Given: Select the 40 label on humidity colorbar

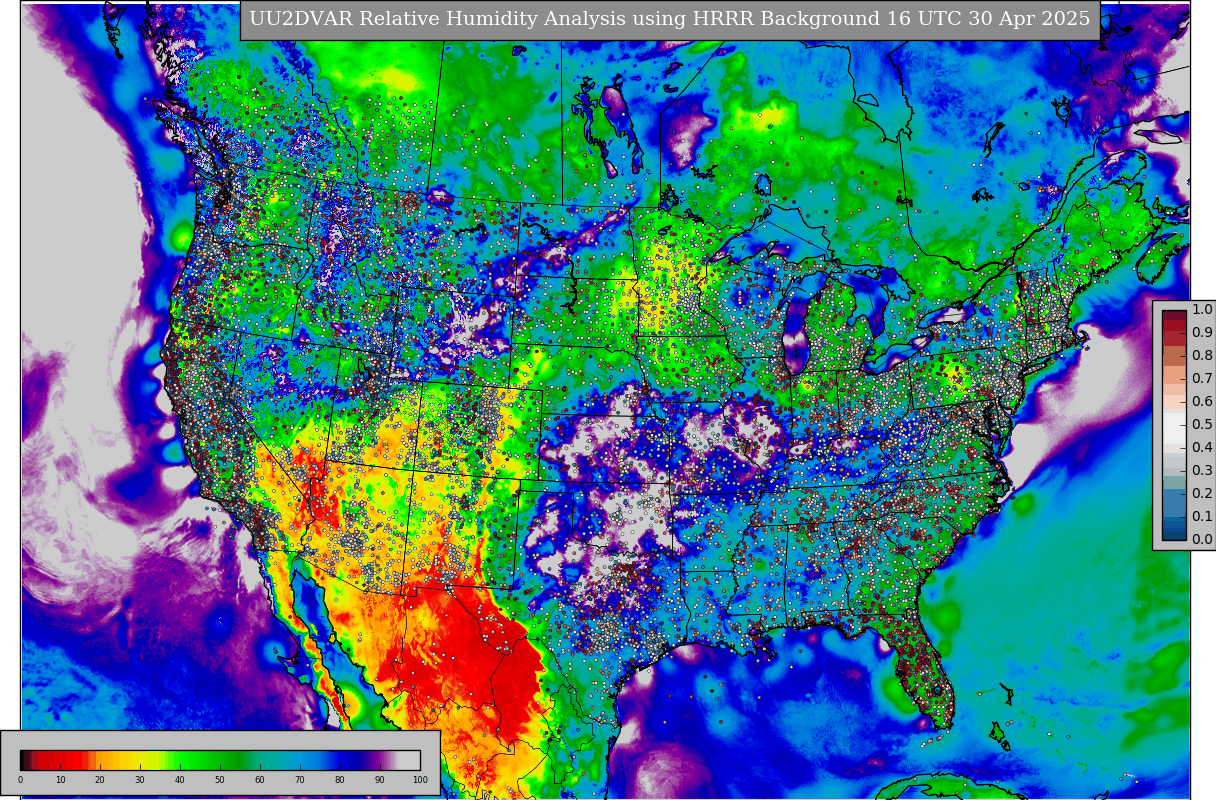Looking at the screenshot, I should point(180,780).
